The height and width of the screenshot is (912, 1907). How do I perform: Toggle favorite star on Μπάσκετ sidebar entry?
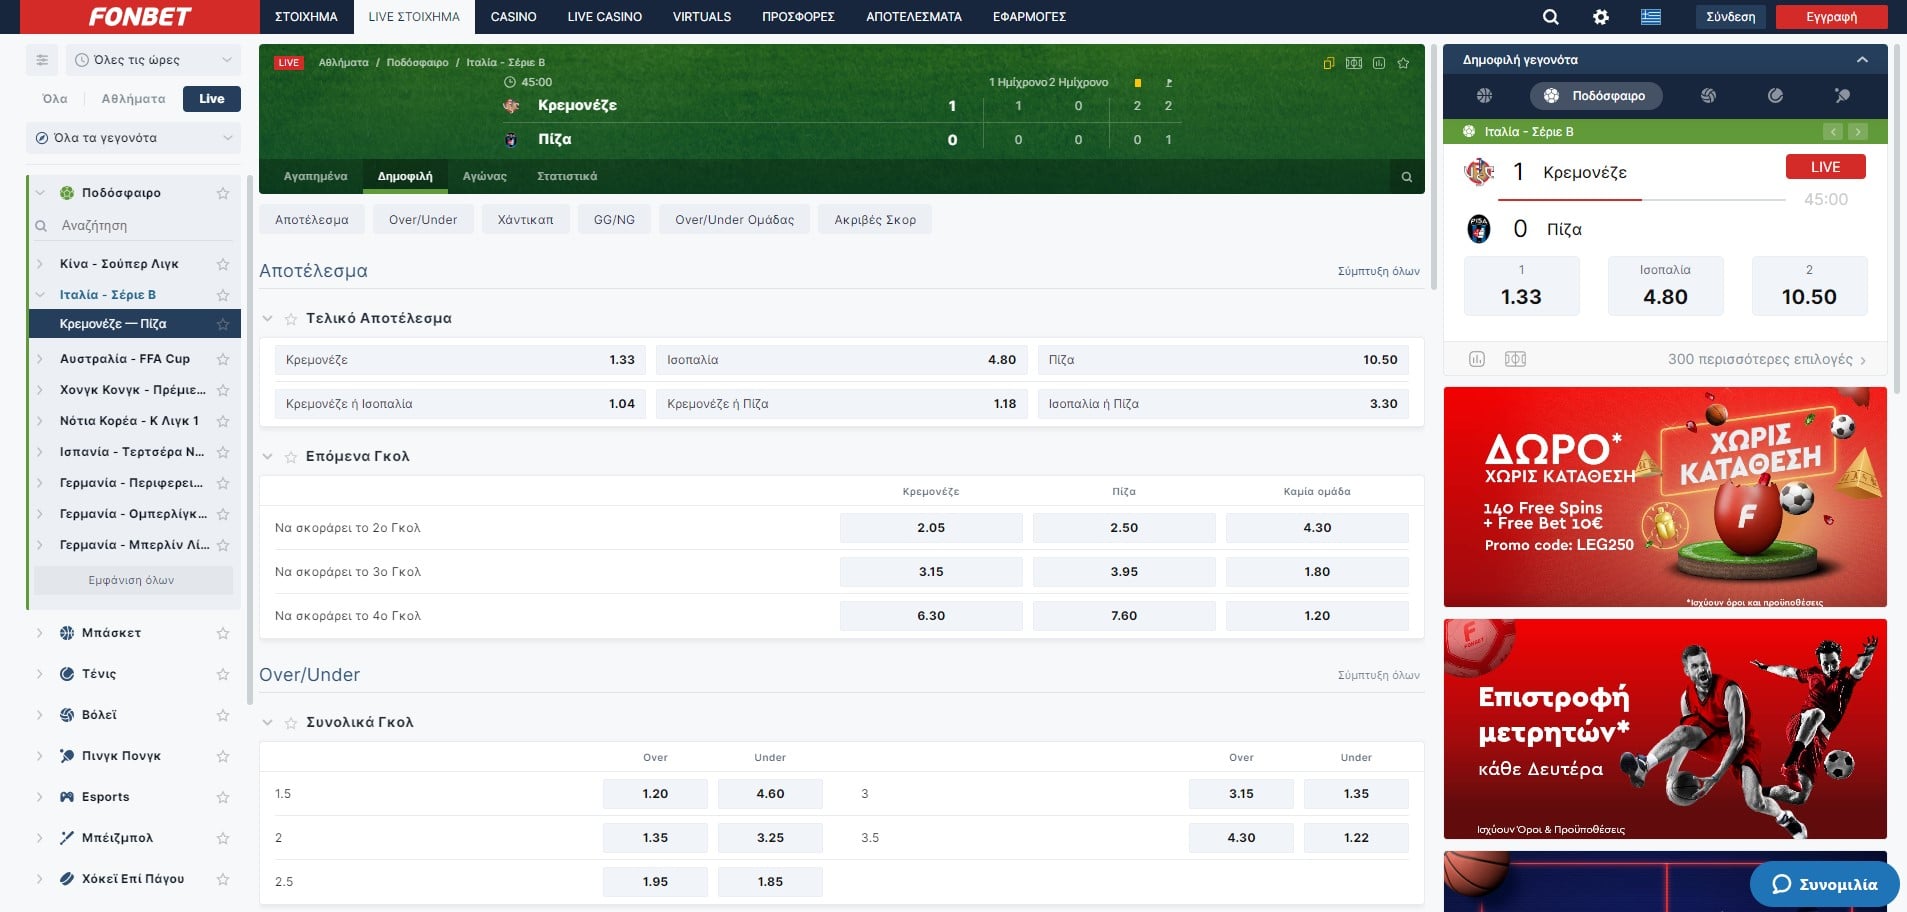click(222, 632)
